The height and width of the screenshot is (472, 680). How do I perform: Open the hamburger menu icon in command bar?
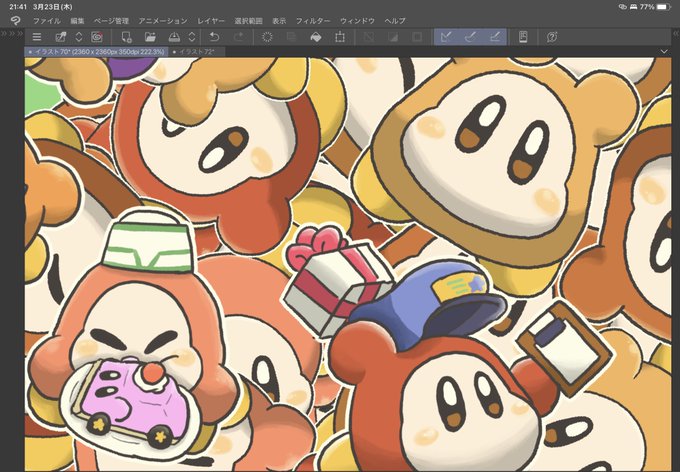37,37
